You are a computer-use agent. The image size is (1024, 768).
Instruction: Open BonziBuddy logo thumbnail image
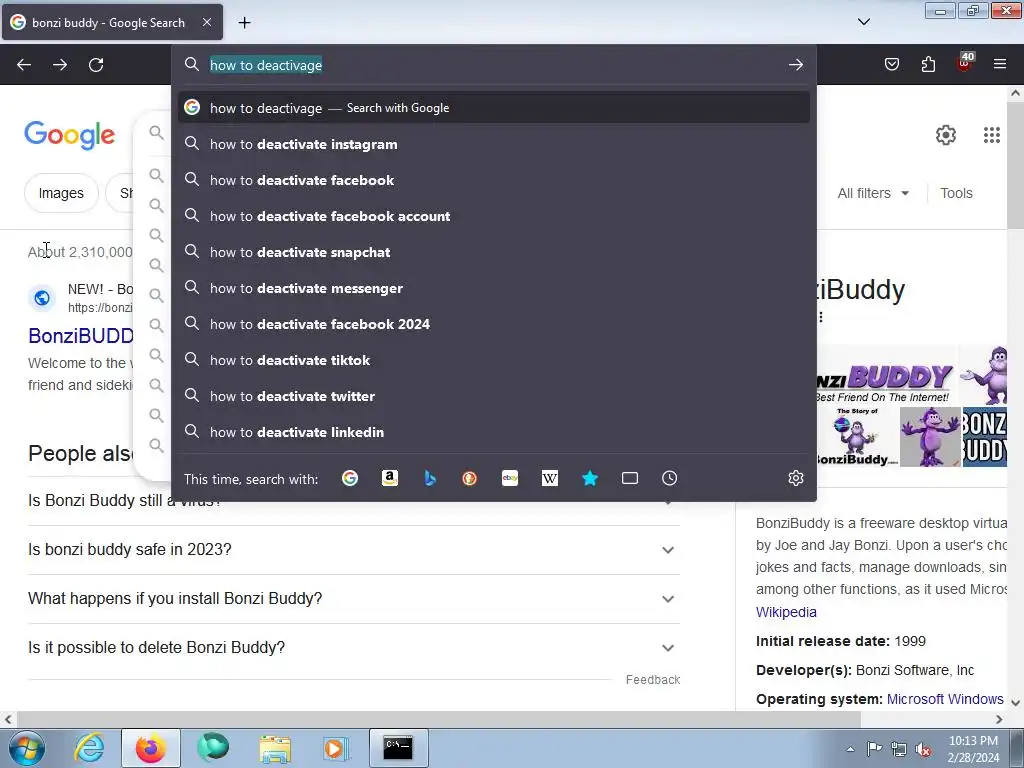pos(887,376)
